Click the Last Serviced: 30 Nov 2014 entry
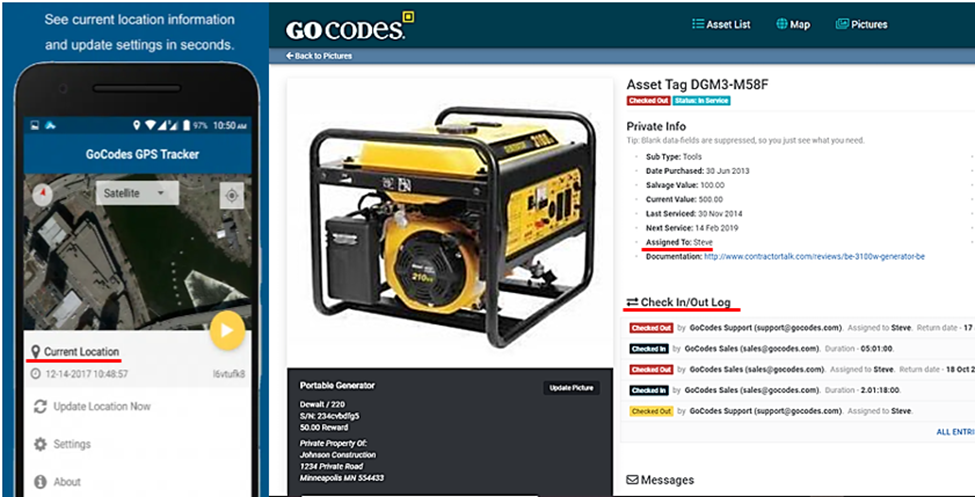975x497 pixels. (x=696, y=213)
